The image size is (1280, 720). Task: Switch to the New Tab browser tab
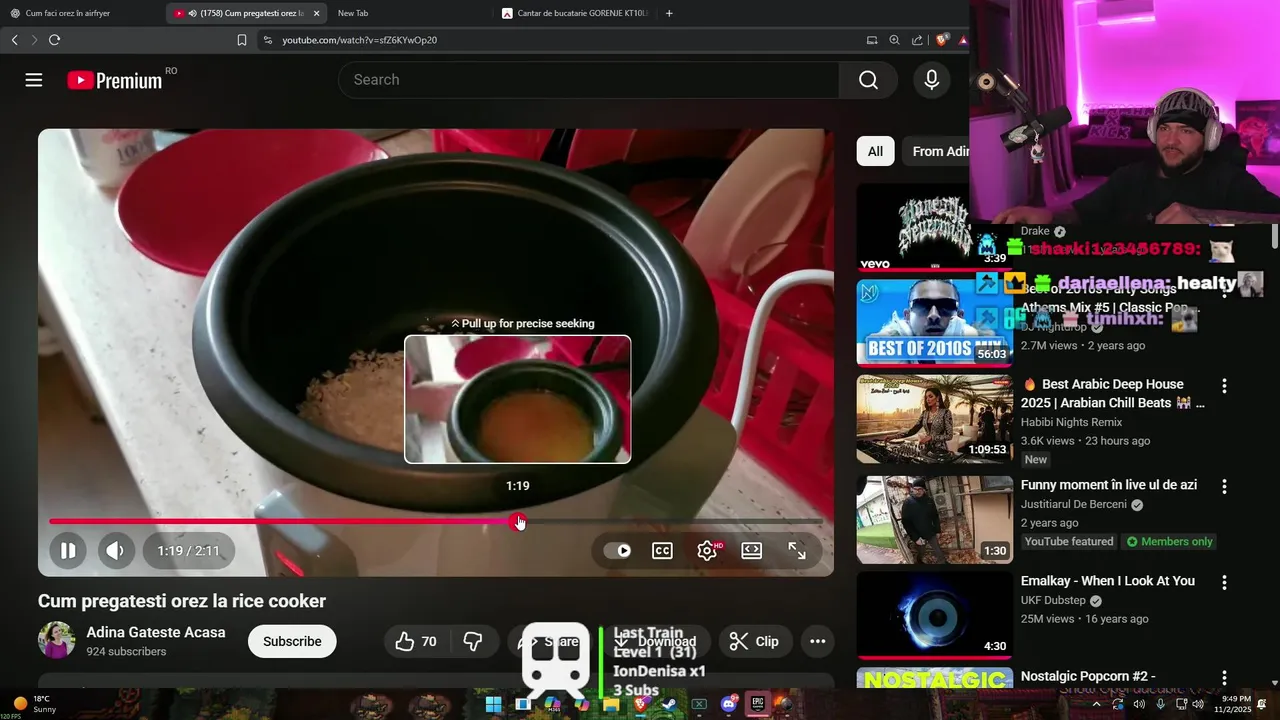[410, 13]
